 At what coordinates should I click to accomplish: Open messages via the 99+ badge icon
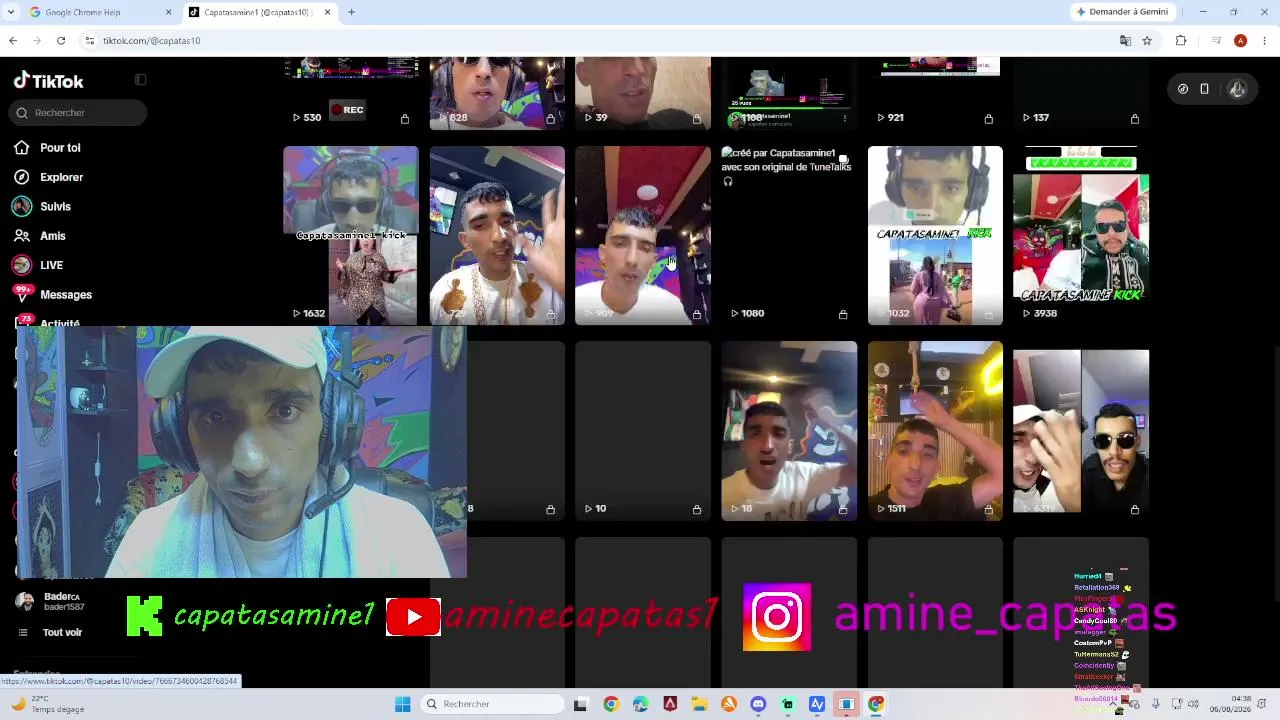coord(22,293)
